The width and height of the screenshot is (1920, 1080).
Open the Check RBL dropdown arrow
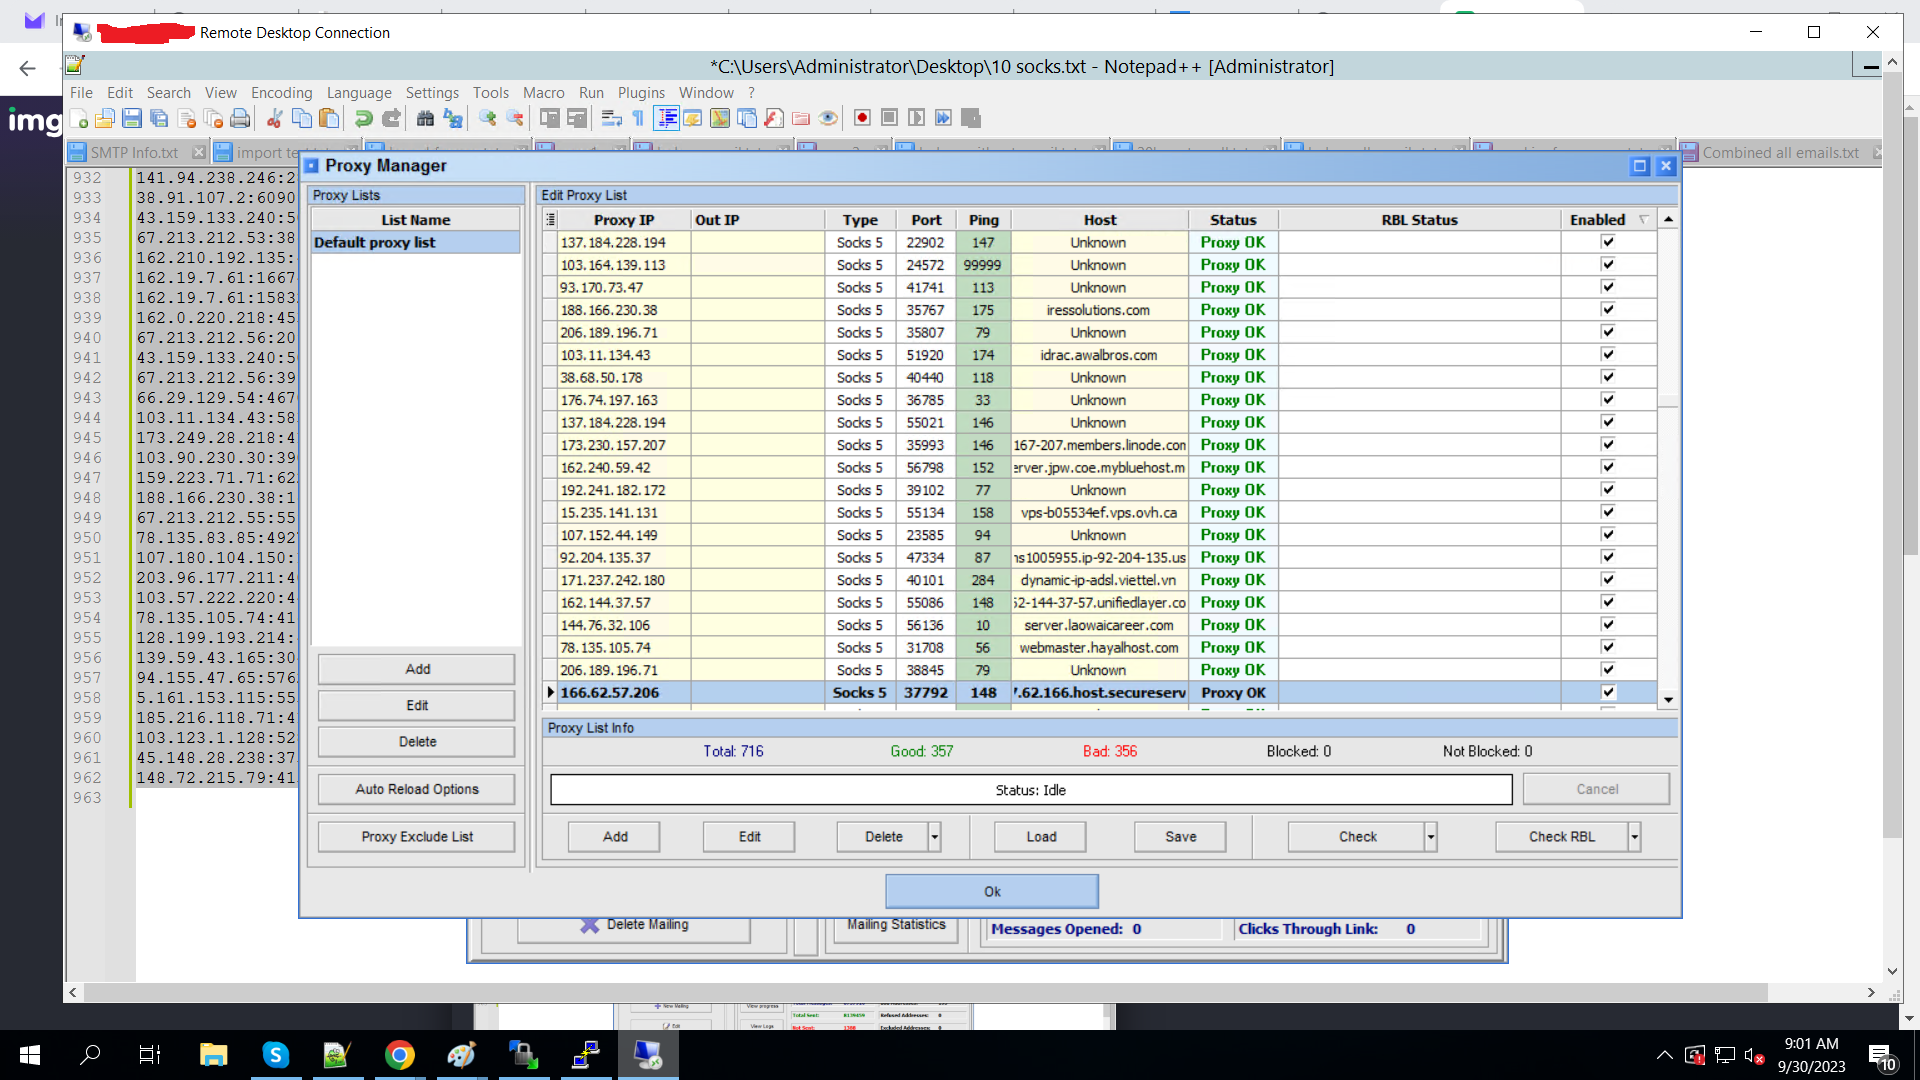pyautogui.click(x=1635, y=837)
